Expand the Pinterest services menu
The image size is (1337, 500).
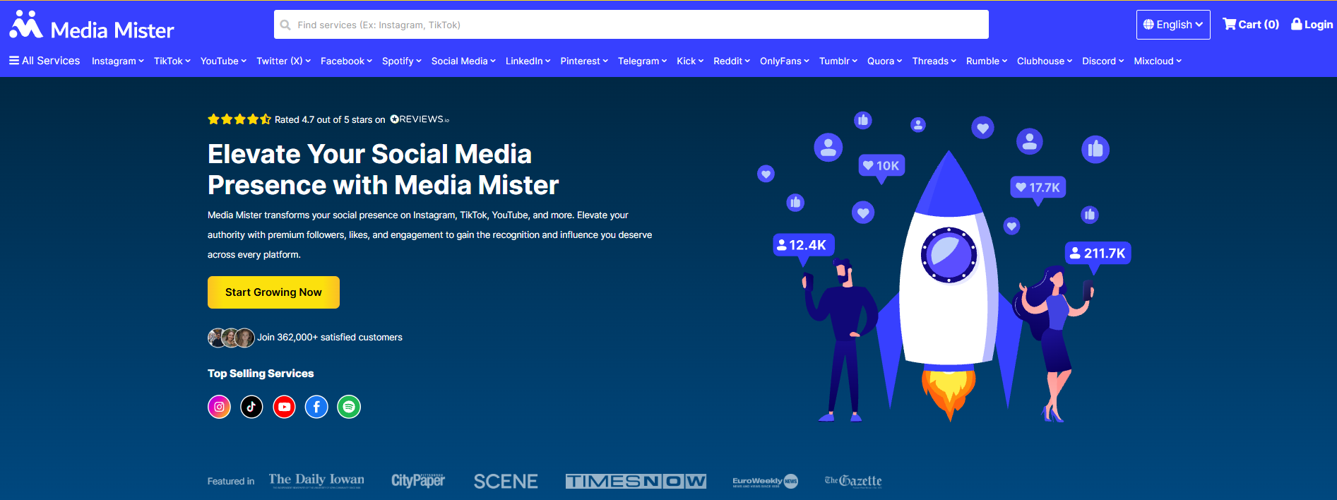pyautogui.click(x=584, y=61)
